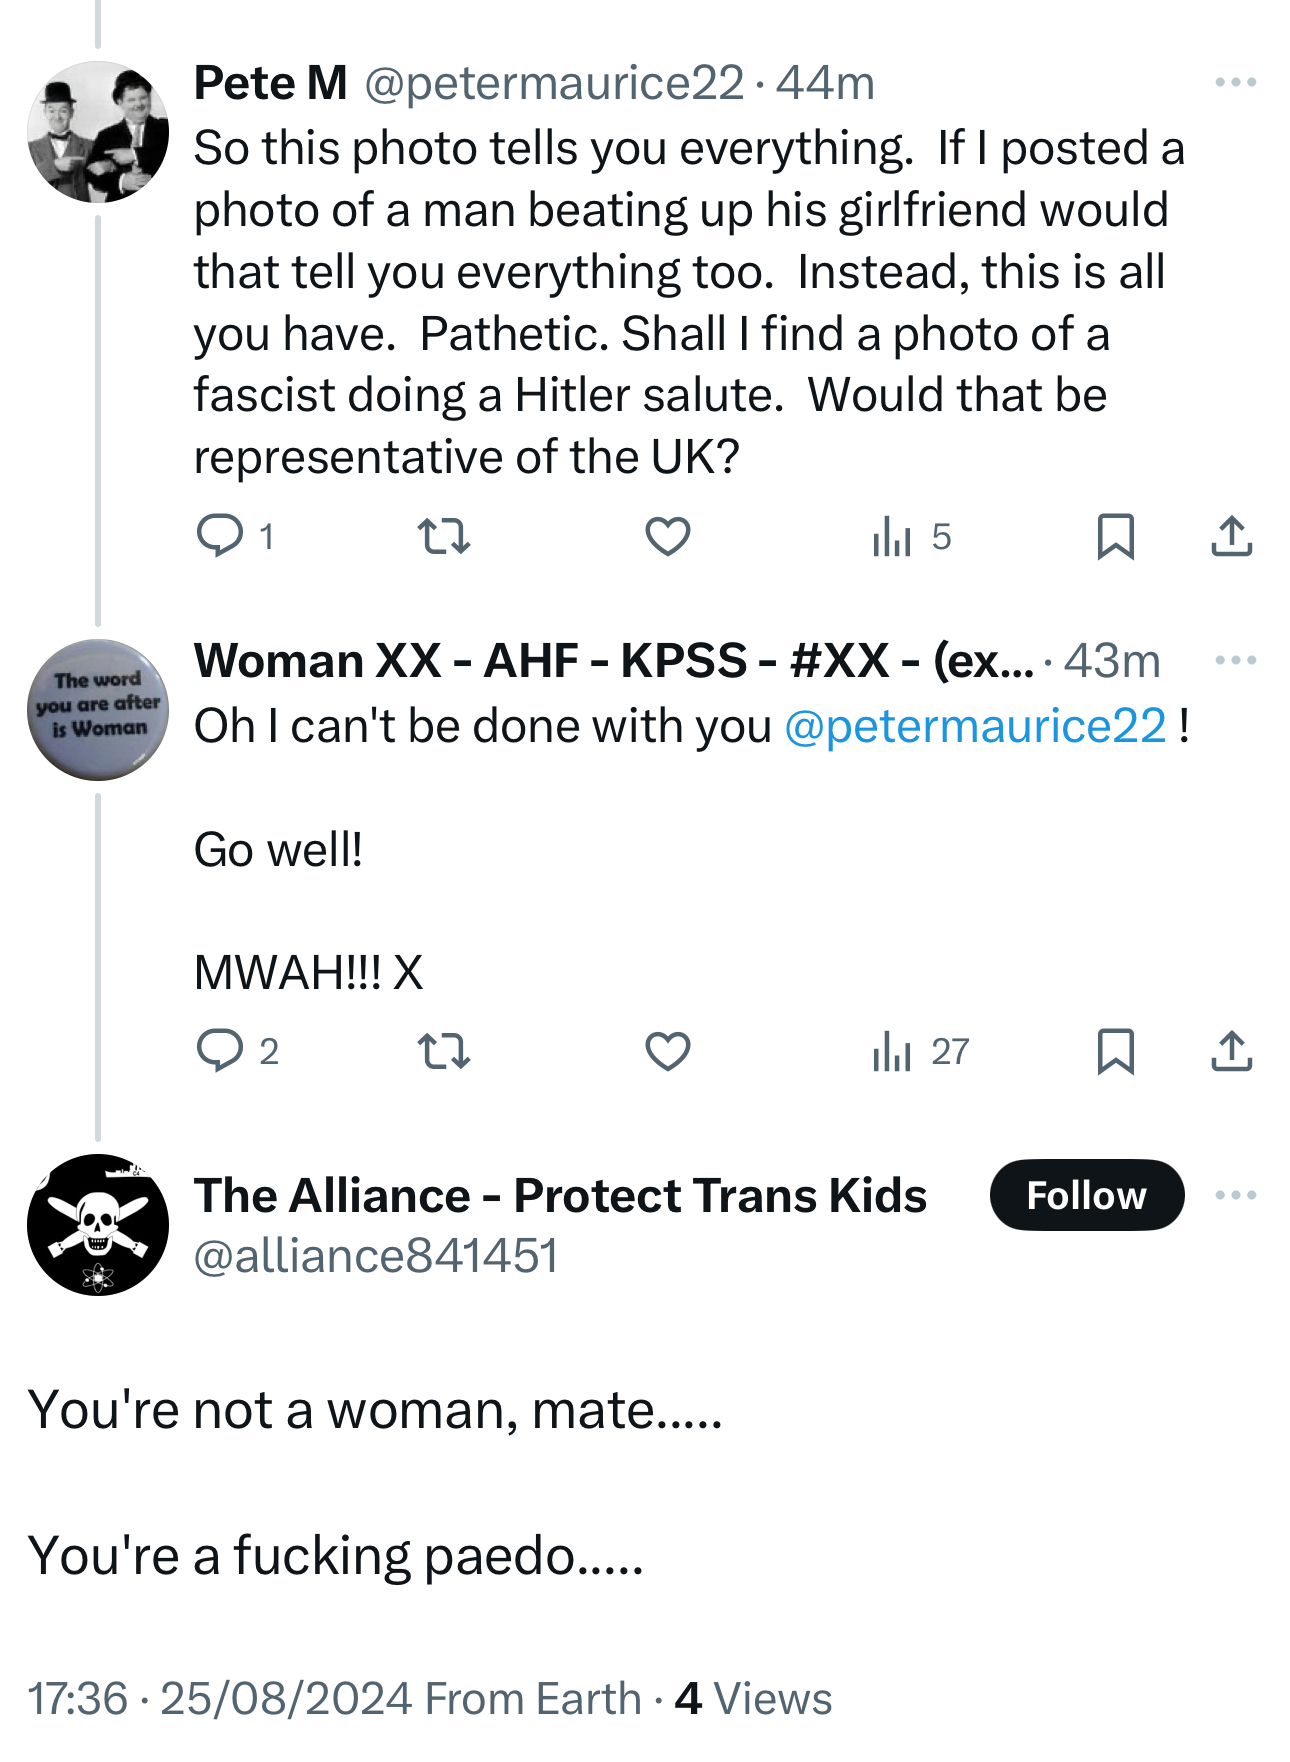Image resolution: width=1290 pixels, height=1762 pixels.
Task: Open the @petermaurice22 mention link
Action: tap(975, 726)
